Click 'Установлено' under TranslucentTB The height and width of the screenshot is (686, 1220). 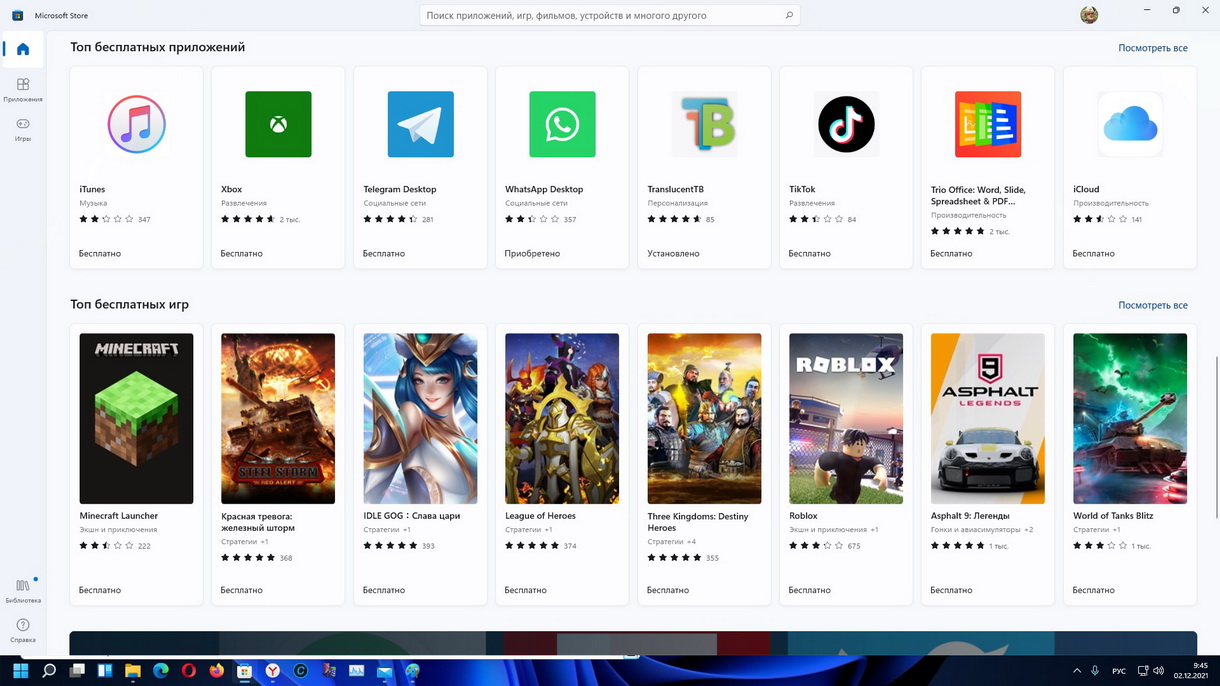click(x=673, y=254)
